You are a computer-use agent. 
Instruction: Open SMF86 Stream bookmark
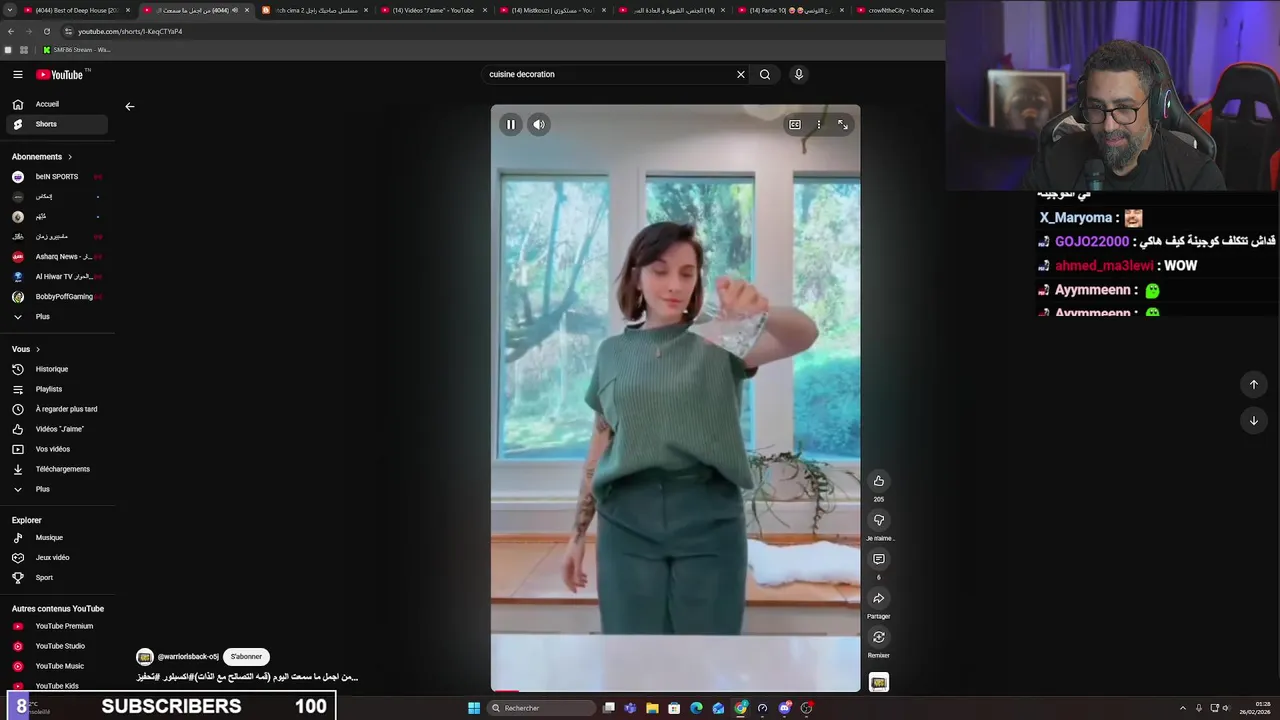click(x=77, y=50)
